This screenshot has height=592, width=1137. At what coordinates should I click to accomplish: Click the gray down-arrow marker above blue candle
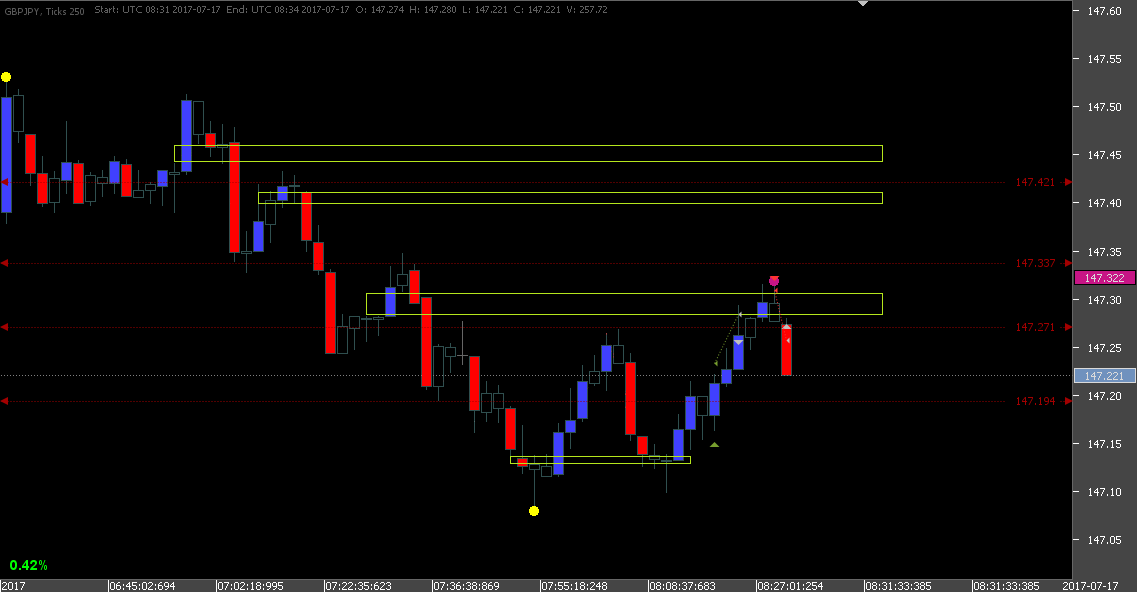737,342
